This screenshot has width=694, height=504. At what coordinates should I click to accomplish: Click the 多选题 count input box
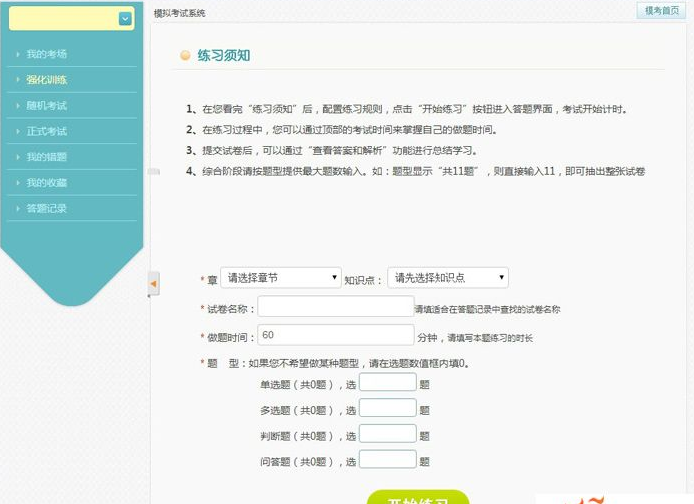388,408
